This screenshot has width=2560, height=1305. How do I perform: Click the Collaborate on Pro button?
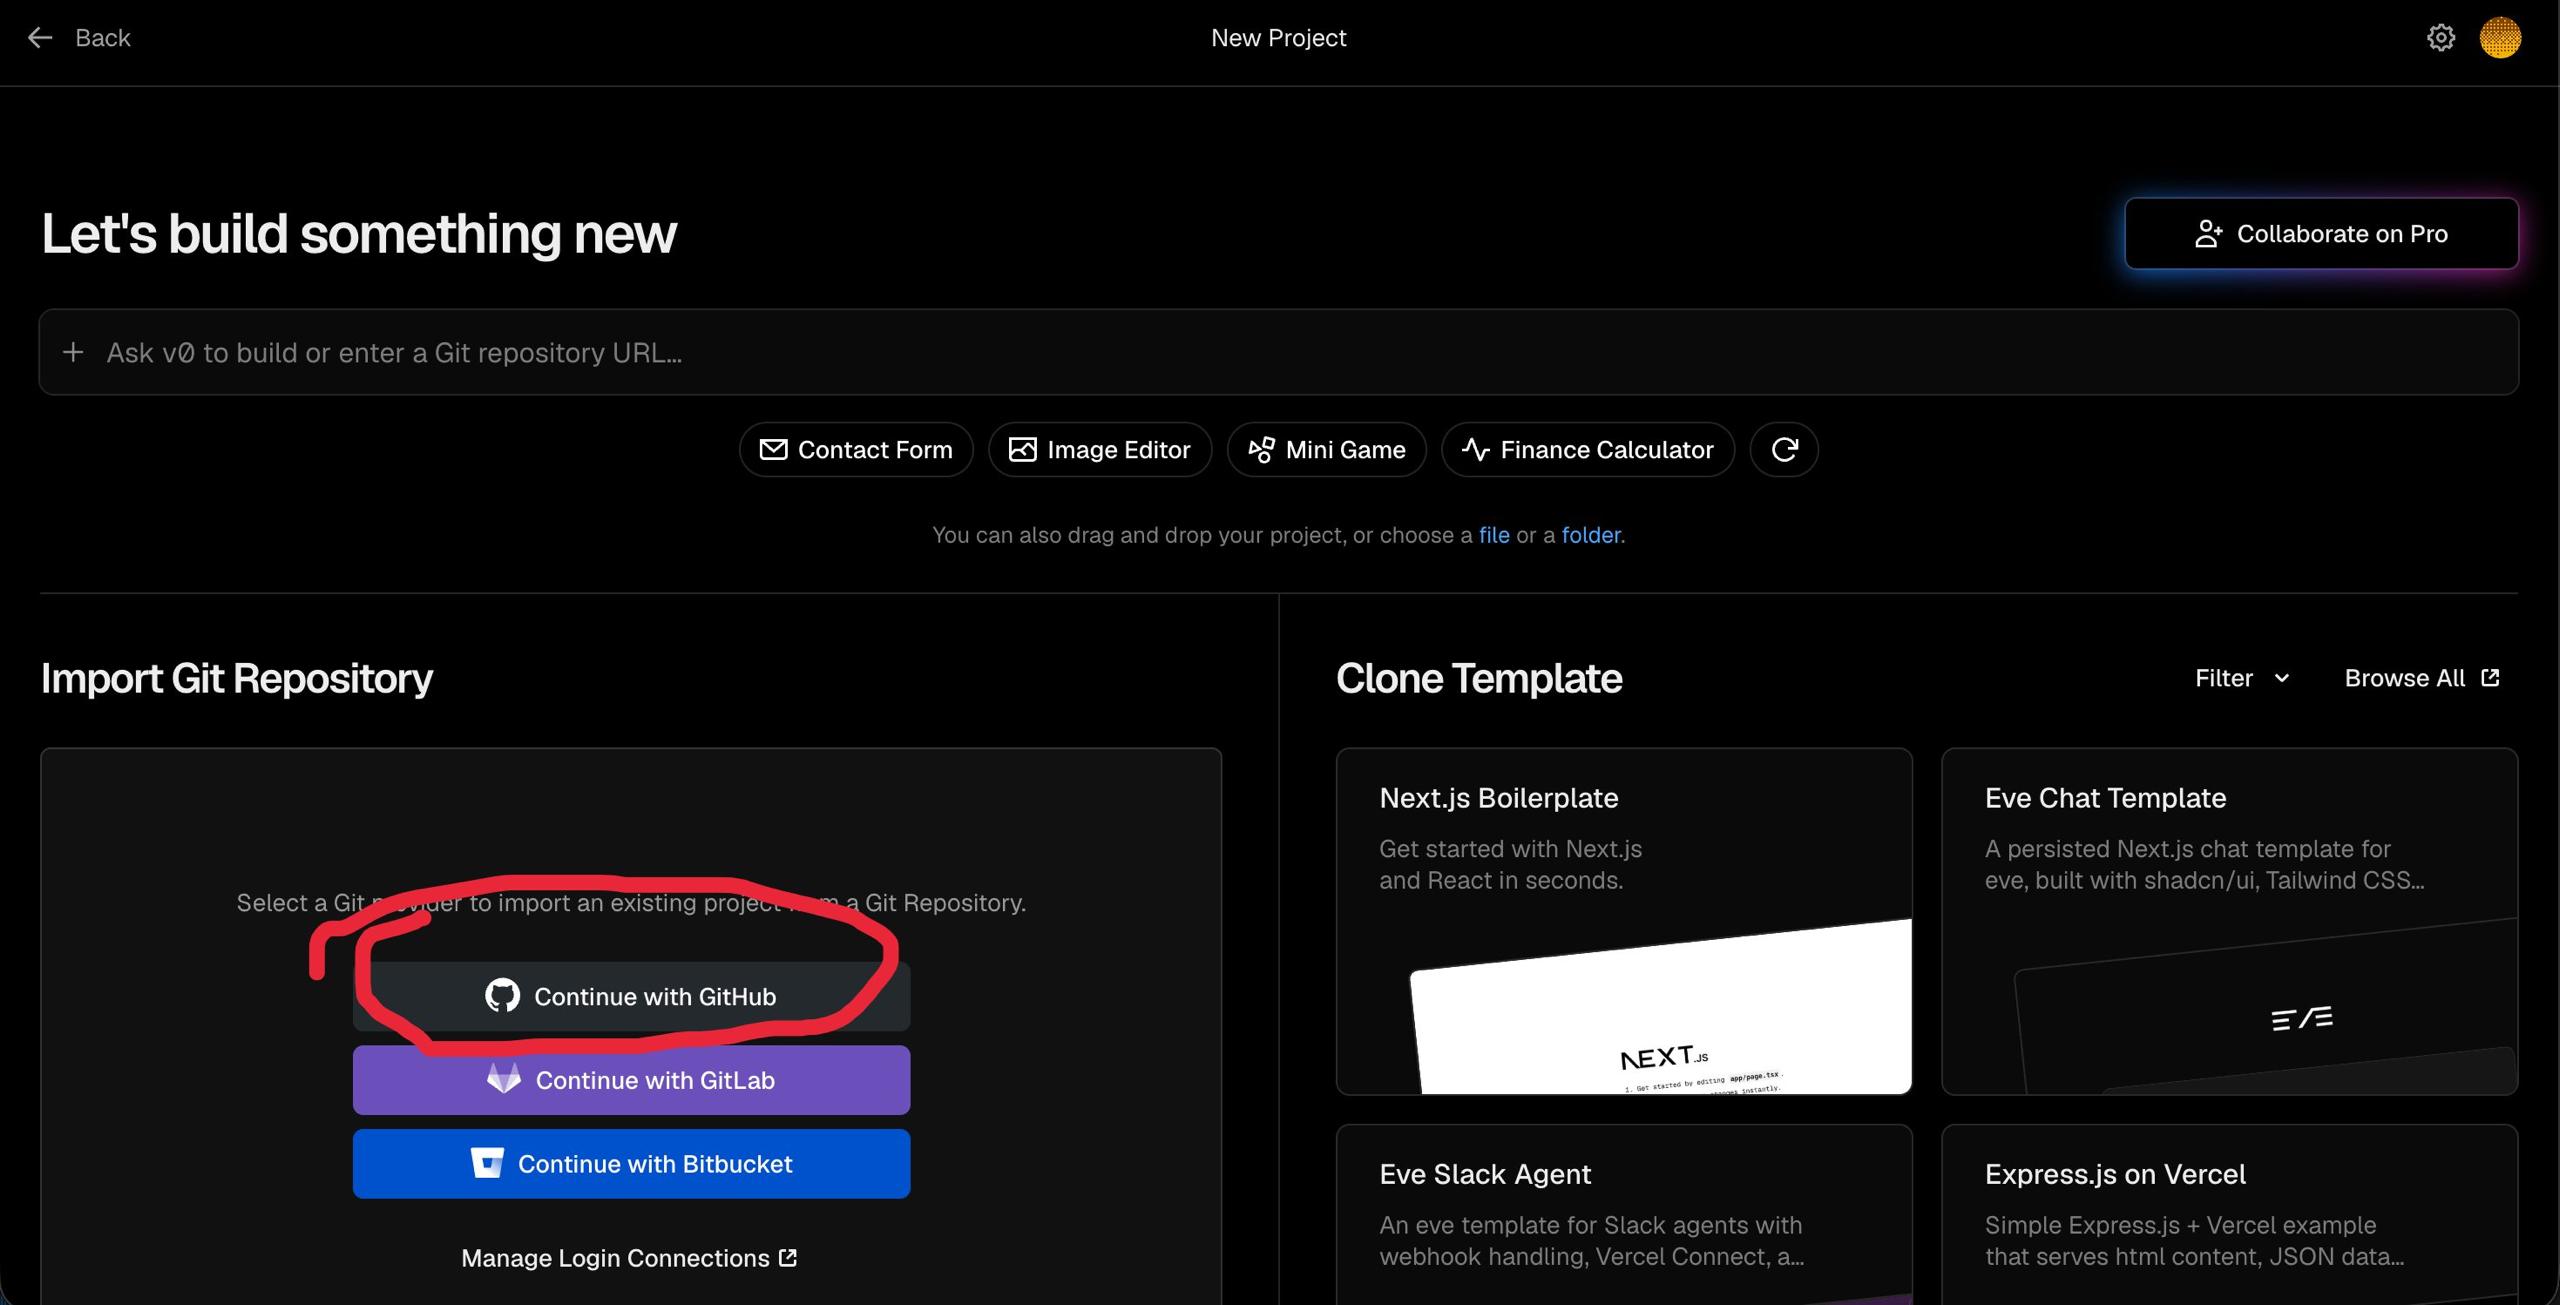(2321, 233)
